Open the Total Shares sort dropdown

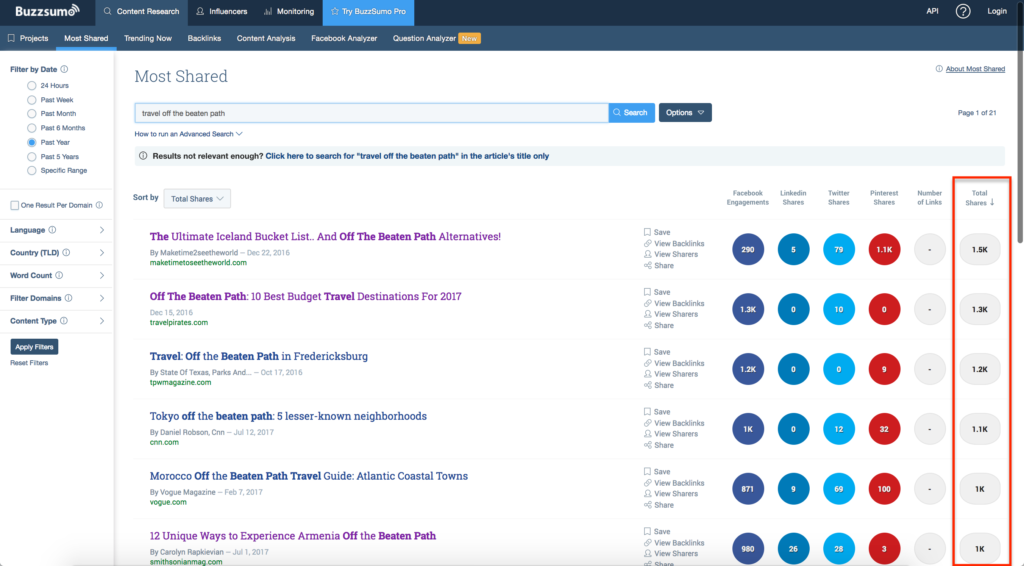[x=197, y=198]
